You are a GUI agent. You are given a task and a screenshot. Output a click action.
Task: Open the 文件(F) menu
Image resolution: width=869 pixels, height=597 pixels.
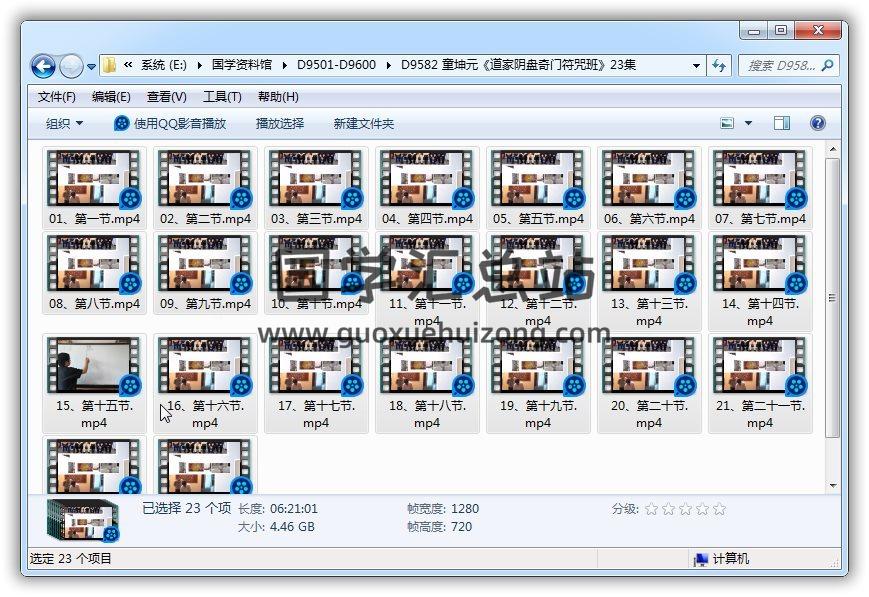[56, 97]
